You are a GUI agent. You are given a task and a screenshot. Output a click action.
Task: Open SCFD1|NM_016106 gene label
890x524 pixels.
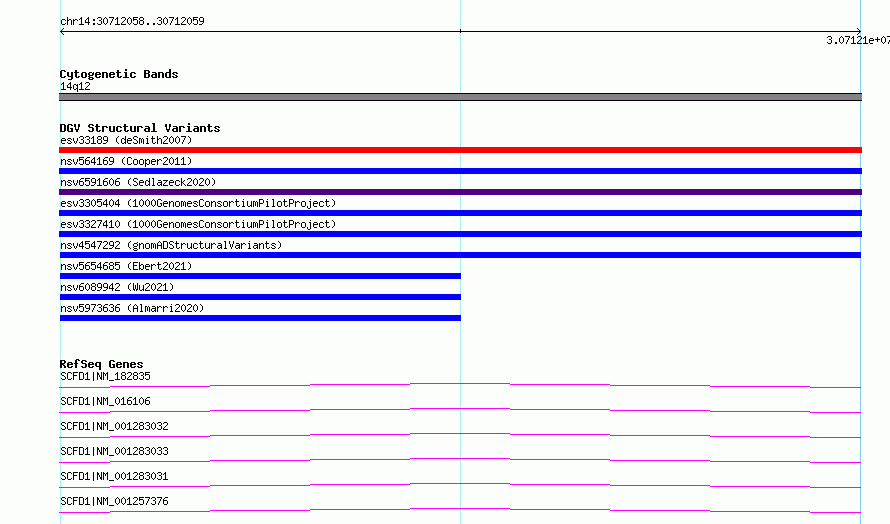tap(105, 401)
